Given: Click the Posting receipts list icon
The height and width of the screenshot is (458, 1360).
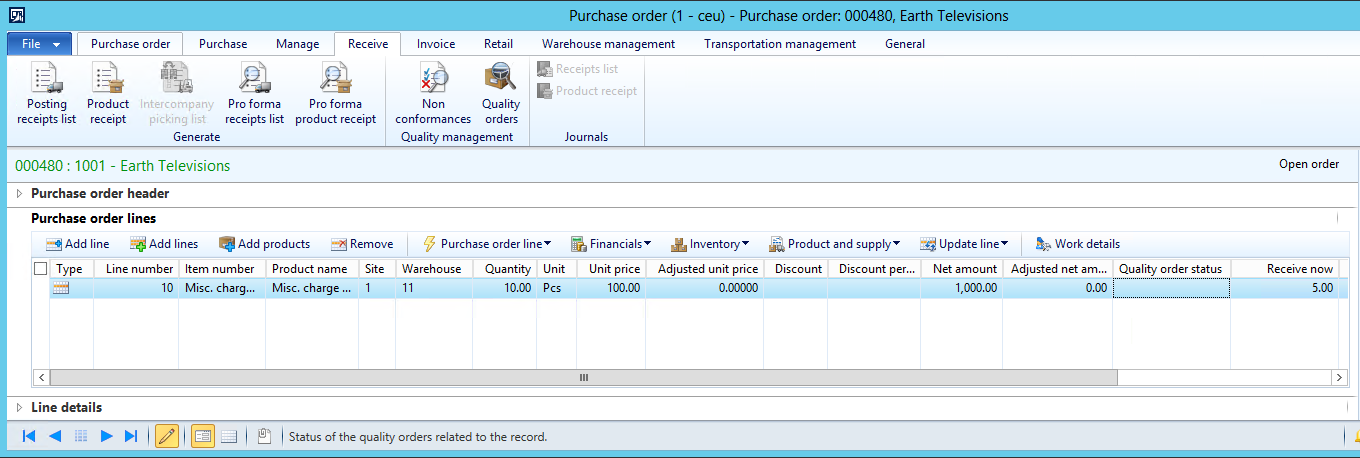Looking at the screenshot, I should pos(46,78).
